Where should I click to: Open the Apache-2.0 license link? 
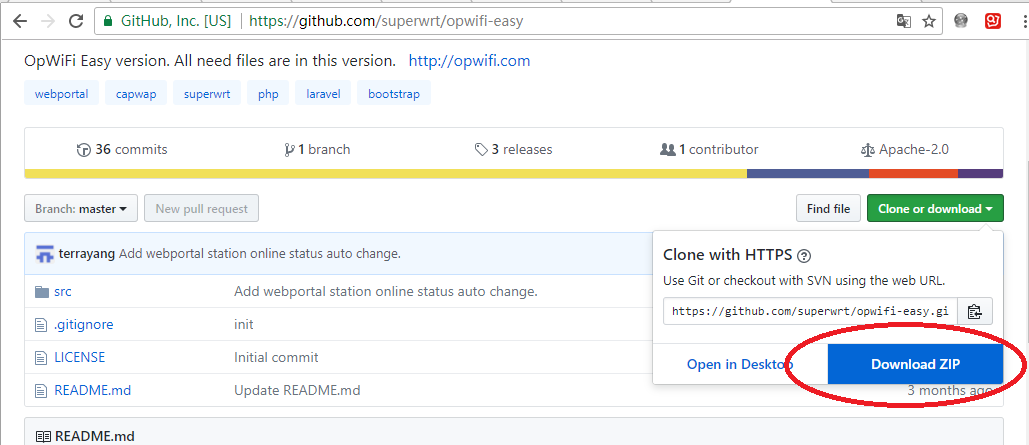pyautogui.click(x=904, y=150)
